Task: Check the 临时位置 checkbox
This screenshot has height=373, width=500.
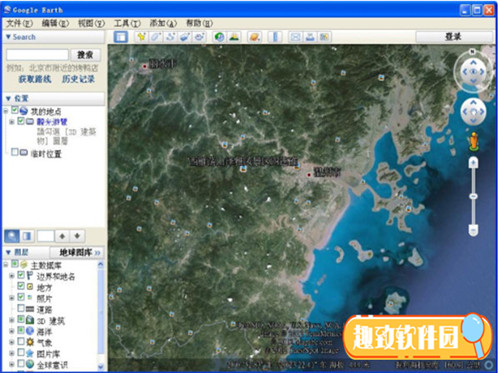Action: point(15,152)
